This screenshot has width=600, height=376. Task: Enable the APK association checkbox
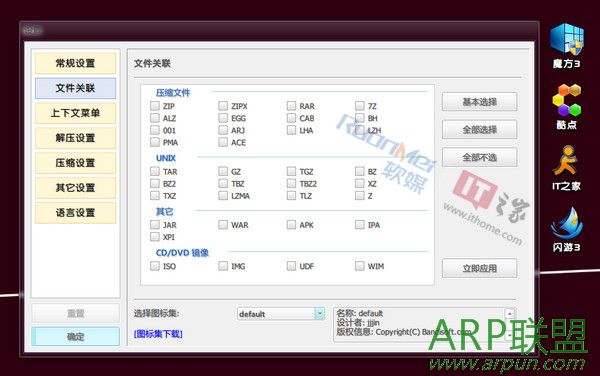pos(291,225)
